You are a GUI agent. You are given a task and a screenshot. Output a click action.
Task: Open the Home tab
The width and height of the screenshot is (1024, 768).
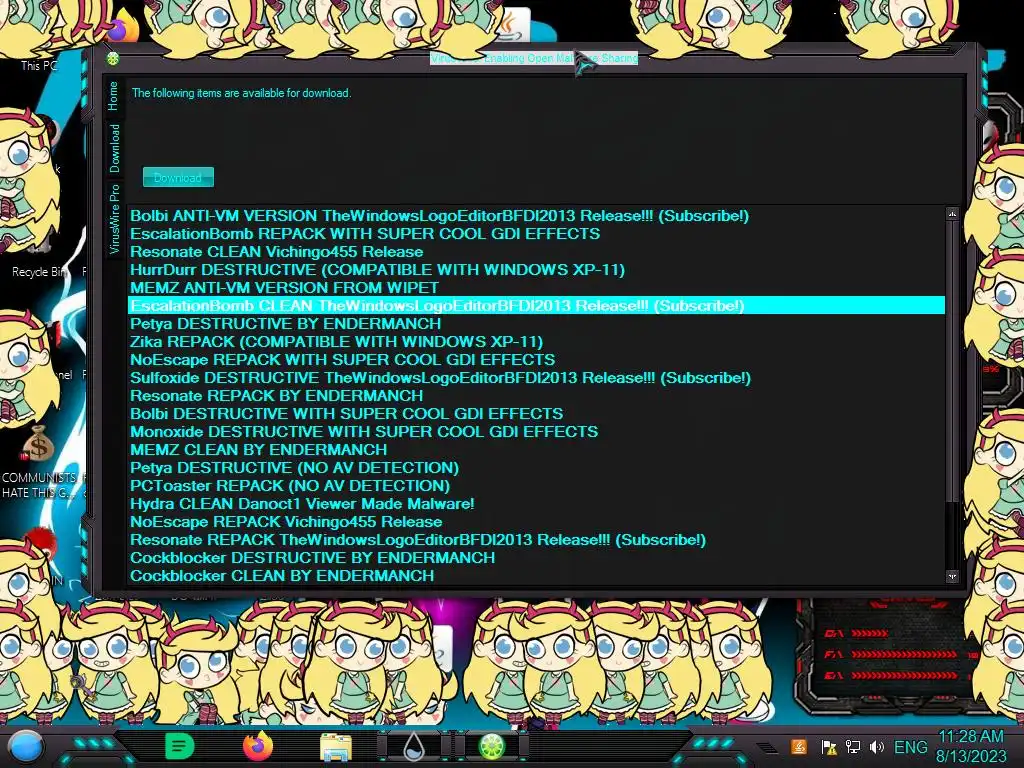(x=114, y=96)
